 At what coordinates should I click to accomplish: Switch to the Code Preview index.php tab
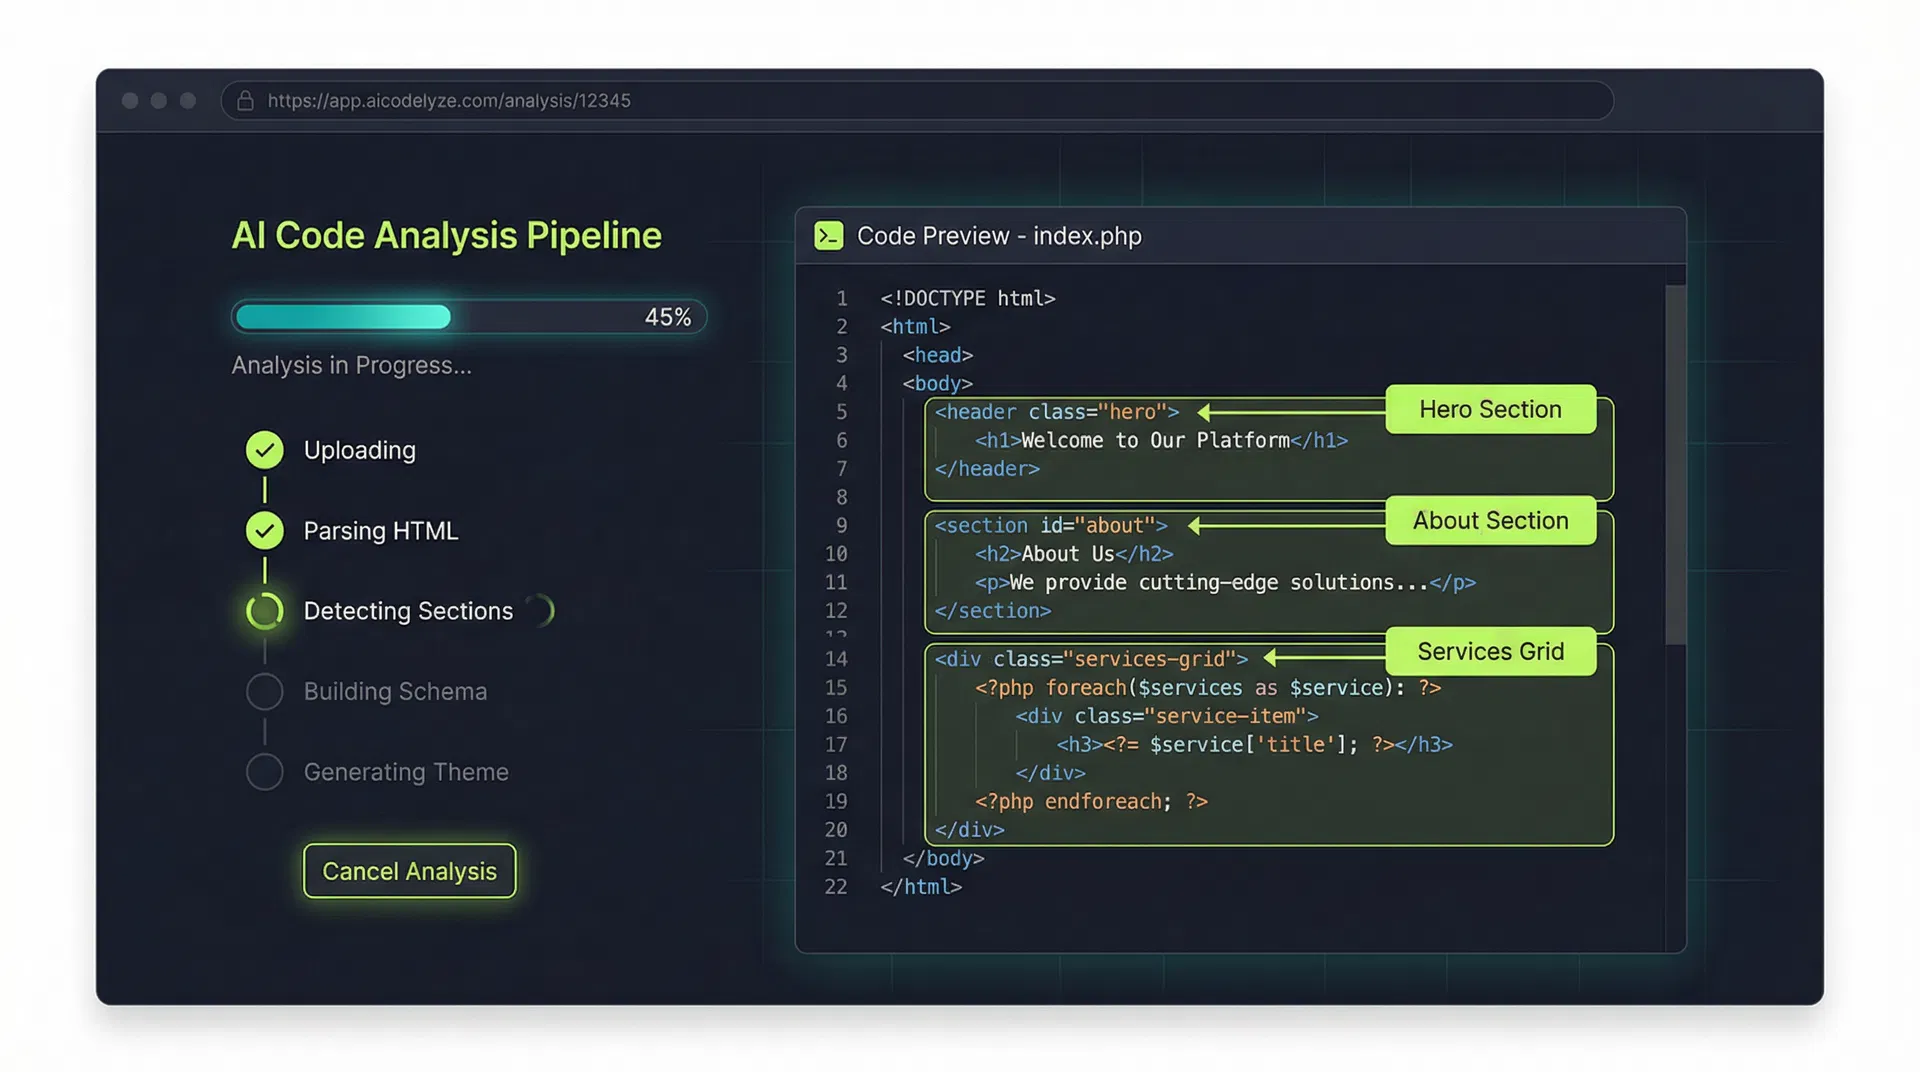pyautogui.click(x=999, y=236)
